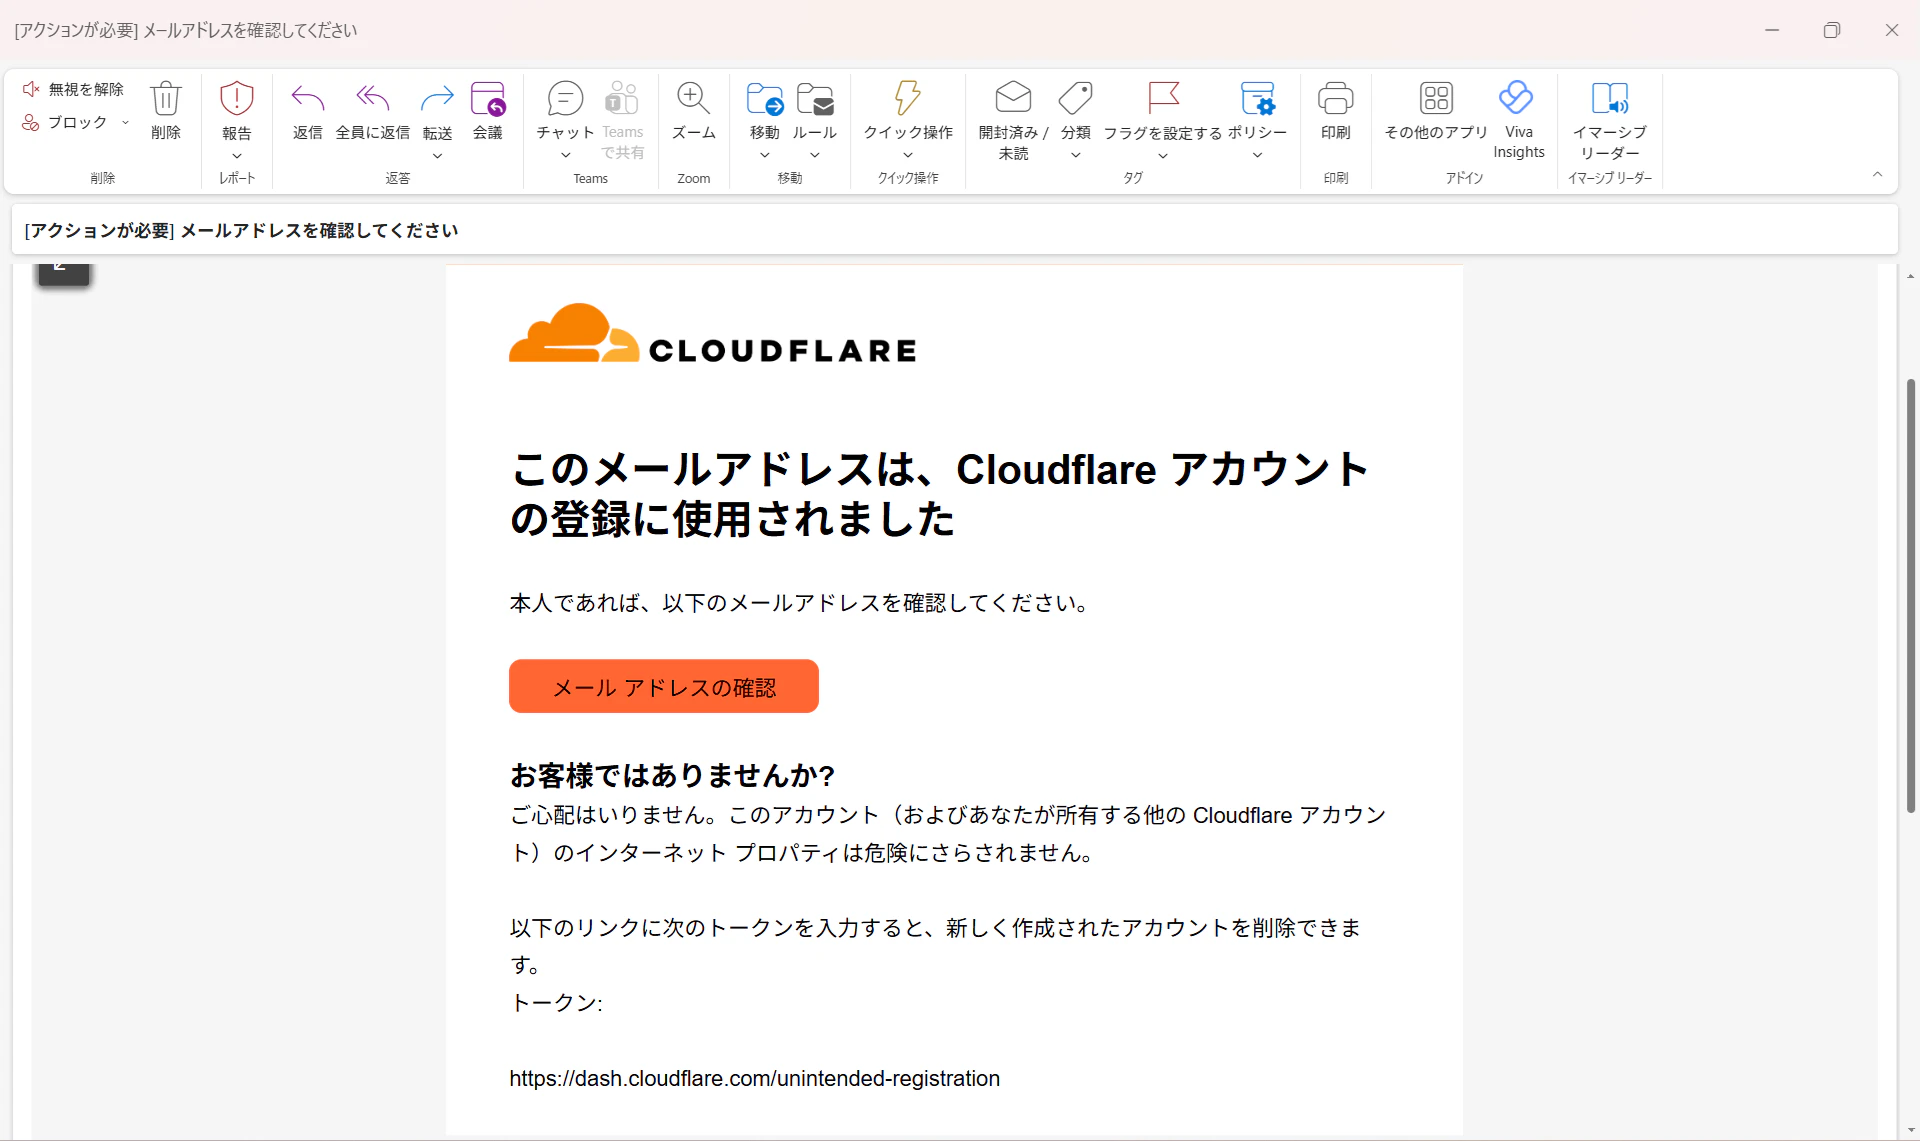Click the Cloudflare logo image
This screenshot has width=1920, height=1141.
(713, 334)
